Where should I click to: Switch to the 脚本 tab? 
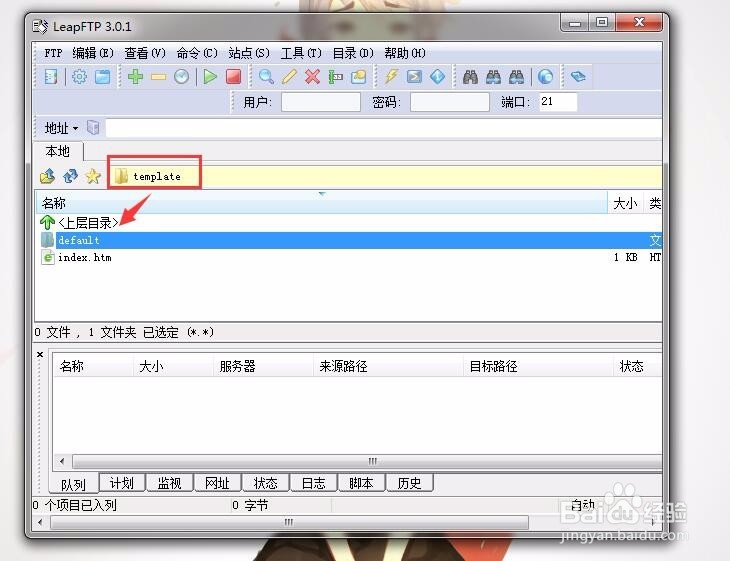[x=361, y=483]
